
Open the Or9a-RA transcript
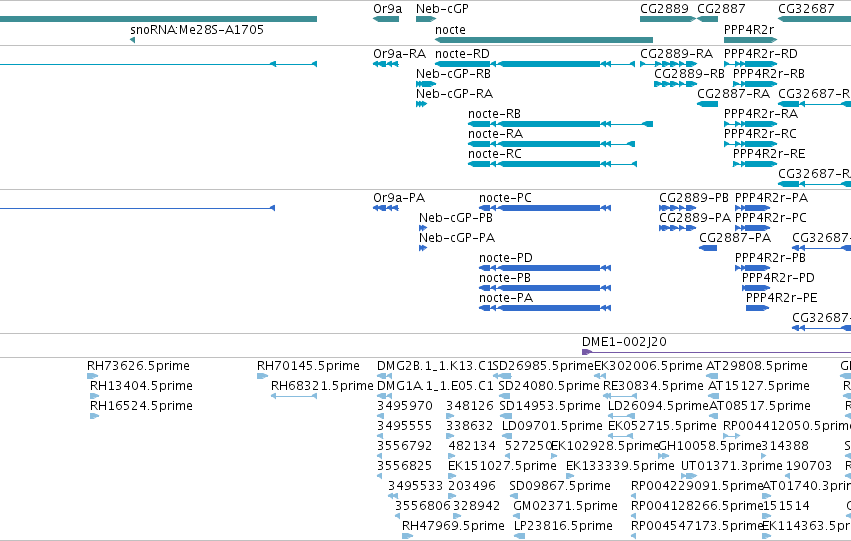pos(399,54)
